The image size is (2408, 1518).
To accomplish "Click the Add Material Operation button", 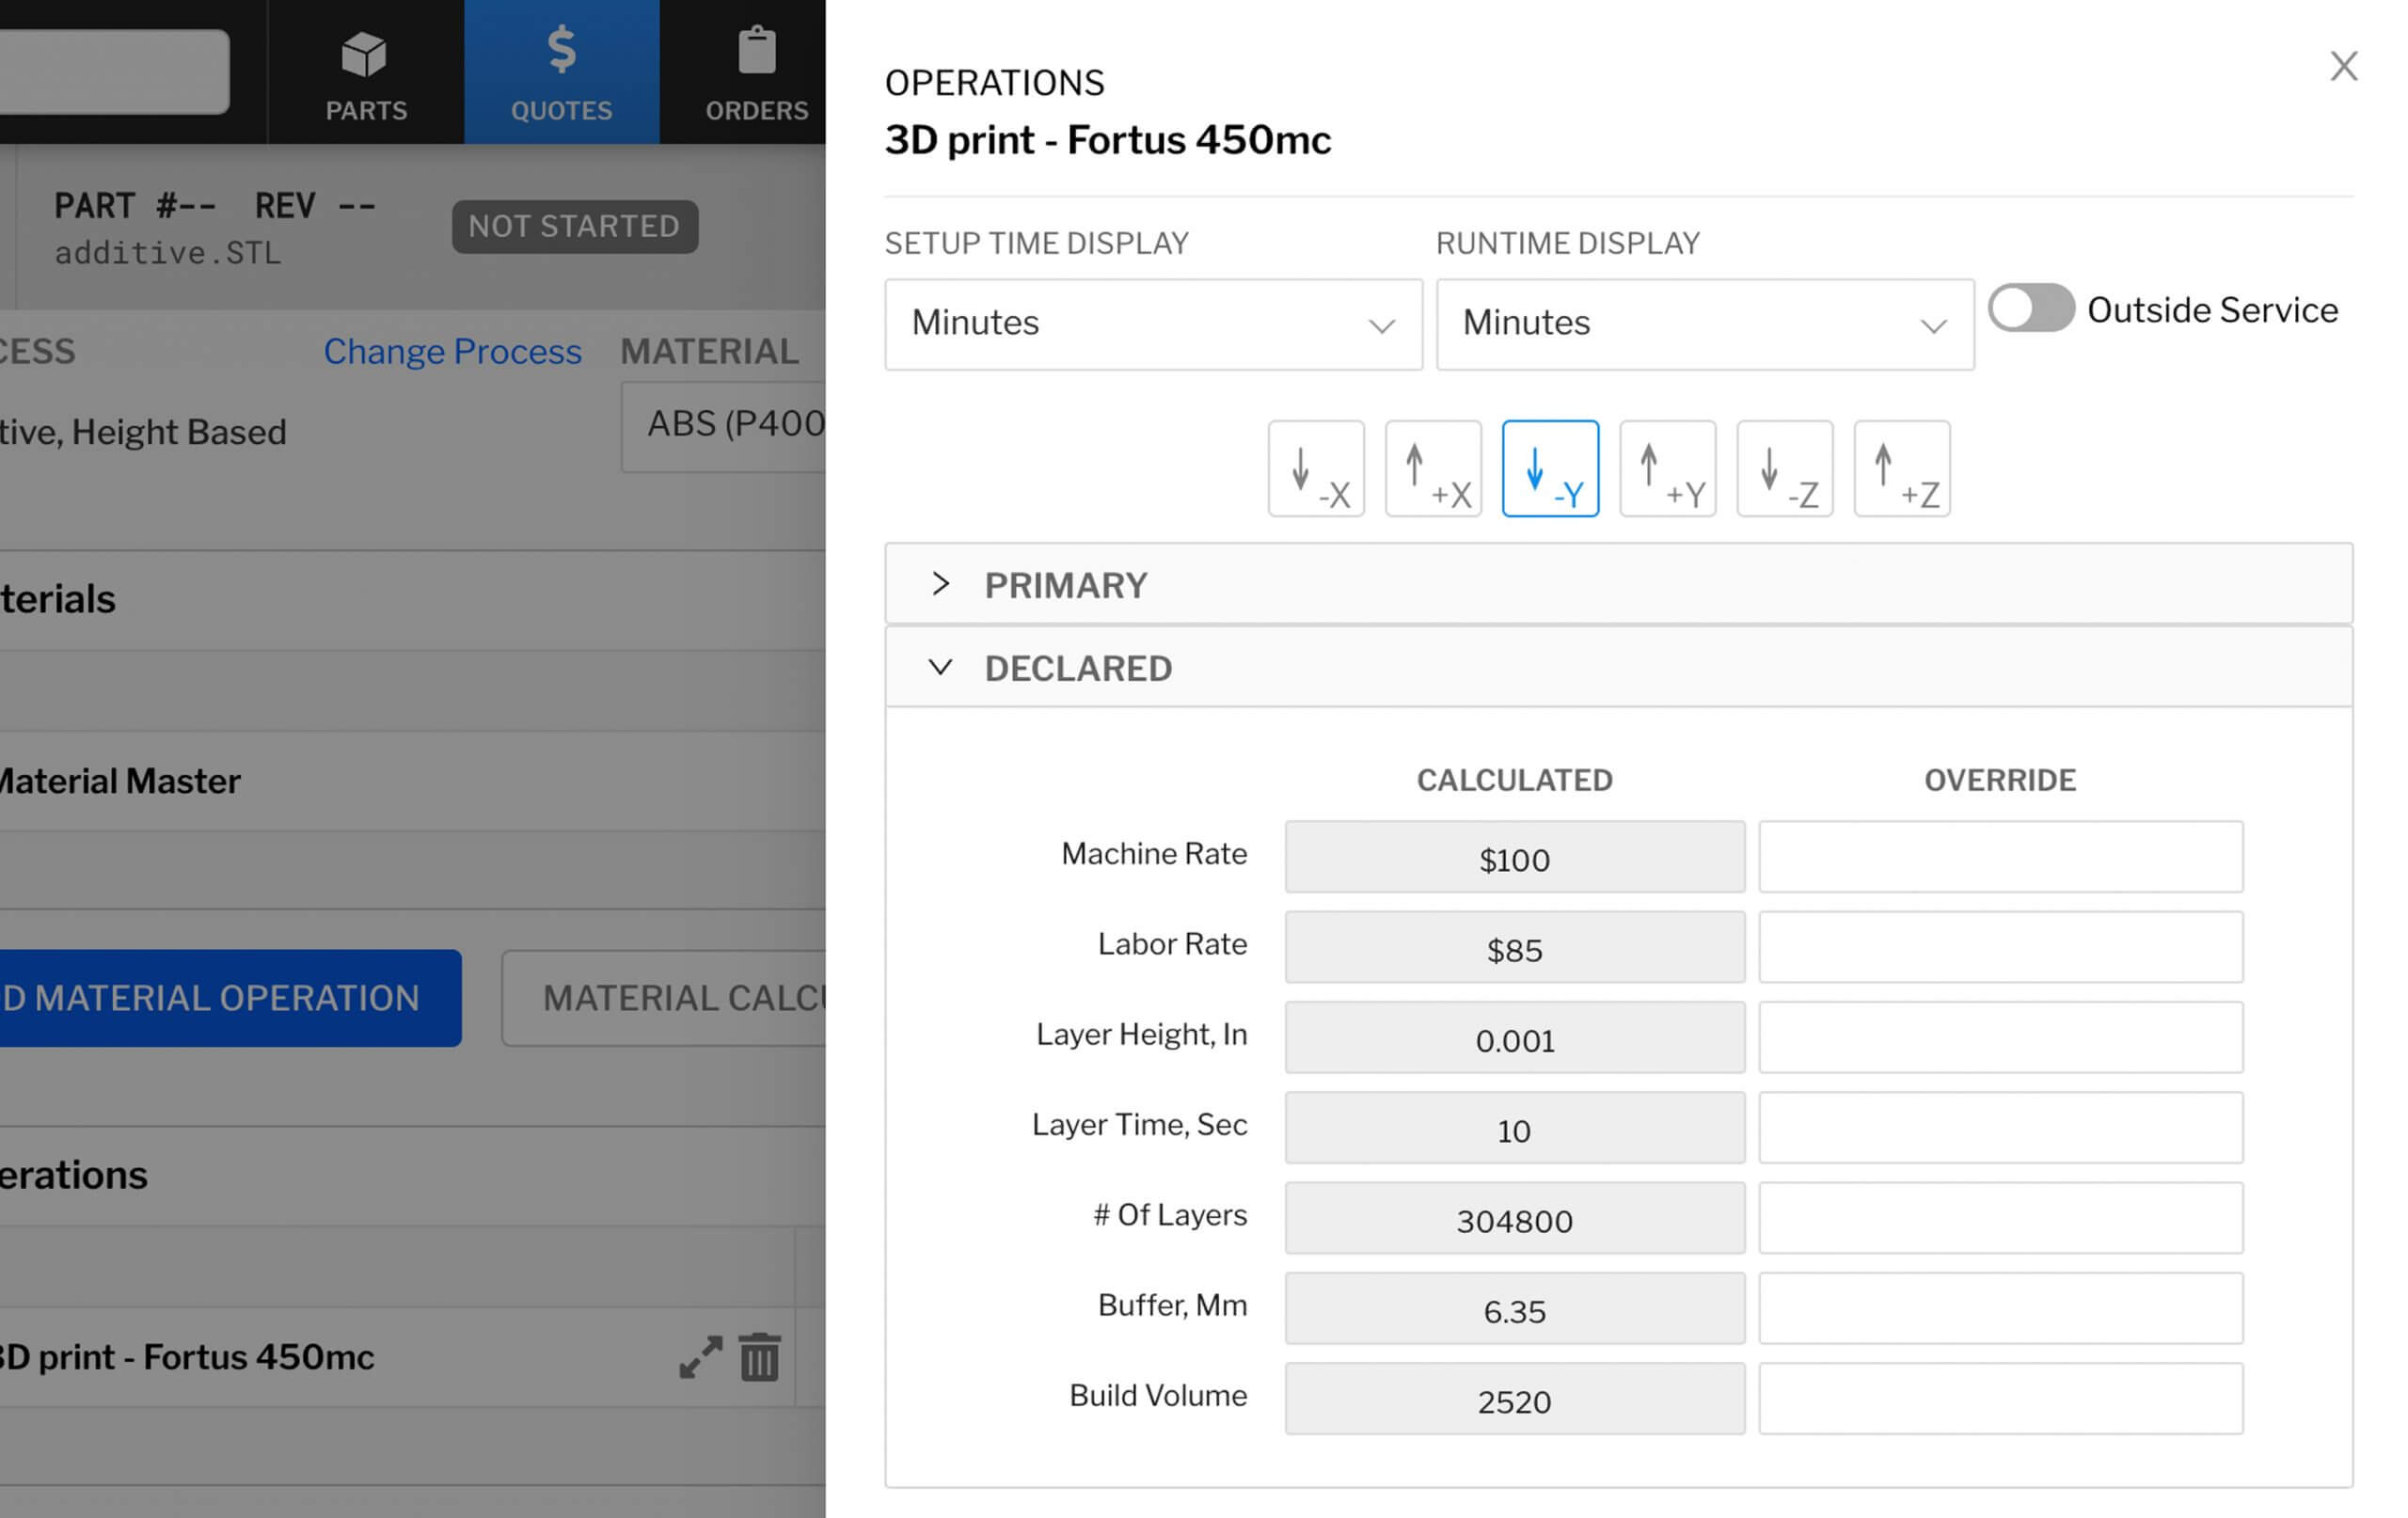I will coord(230,997).
